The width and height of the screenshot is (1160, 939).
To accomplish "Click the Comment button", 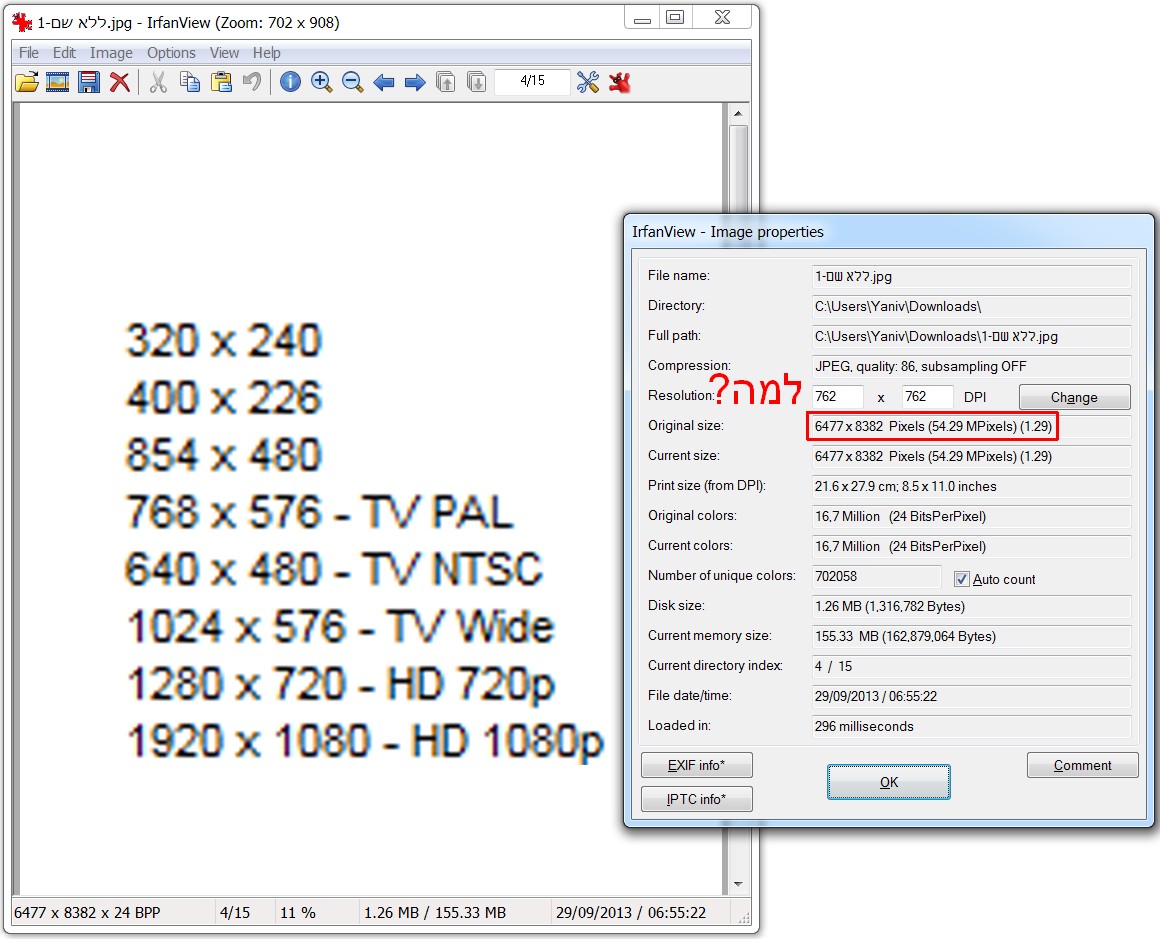I will [x=1082, y=765].
